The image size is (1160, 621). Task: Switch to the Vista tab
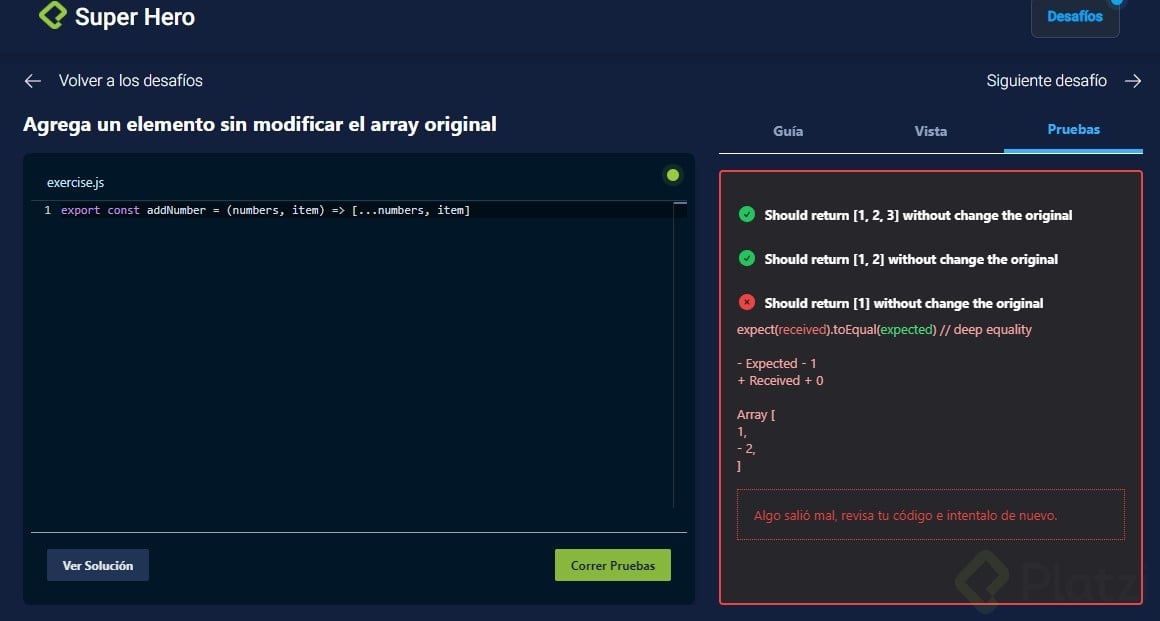click(x=930, y=130)
